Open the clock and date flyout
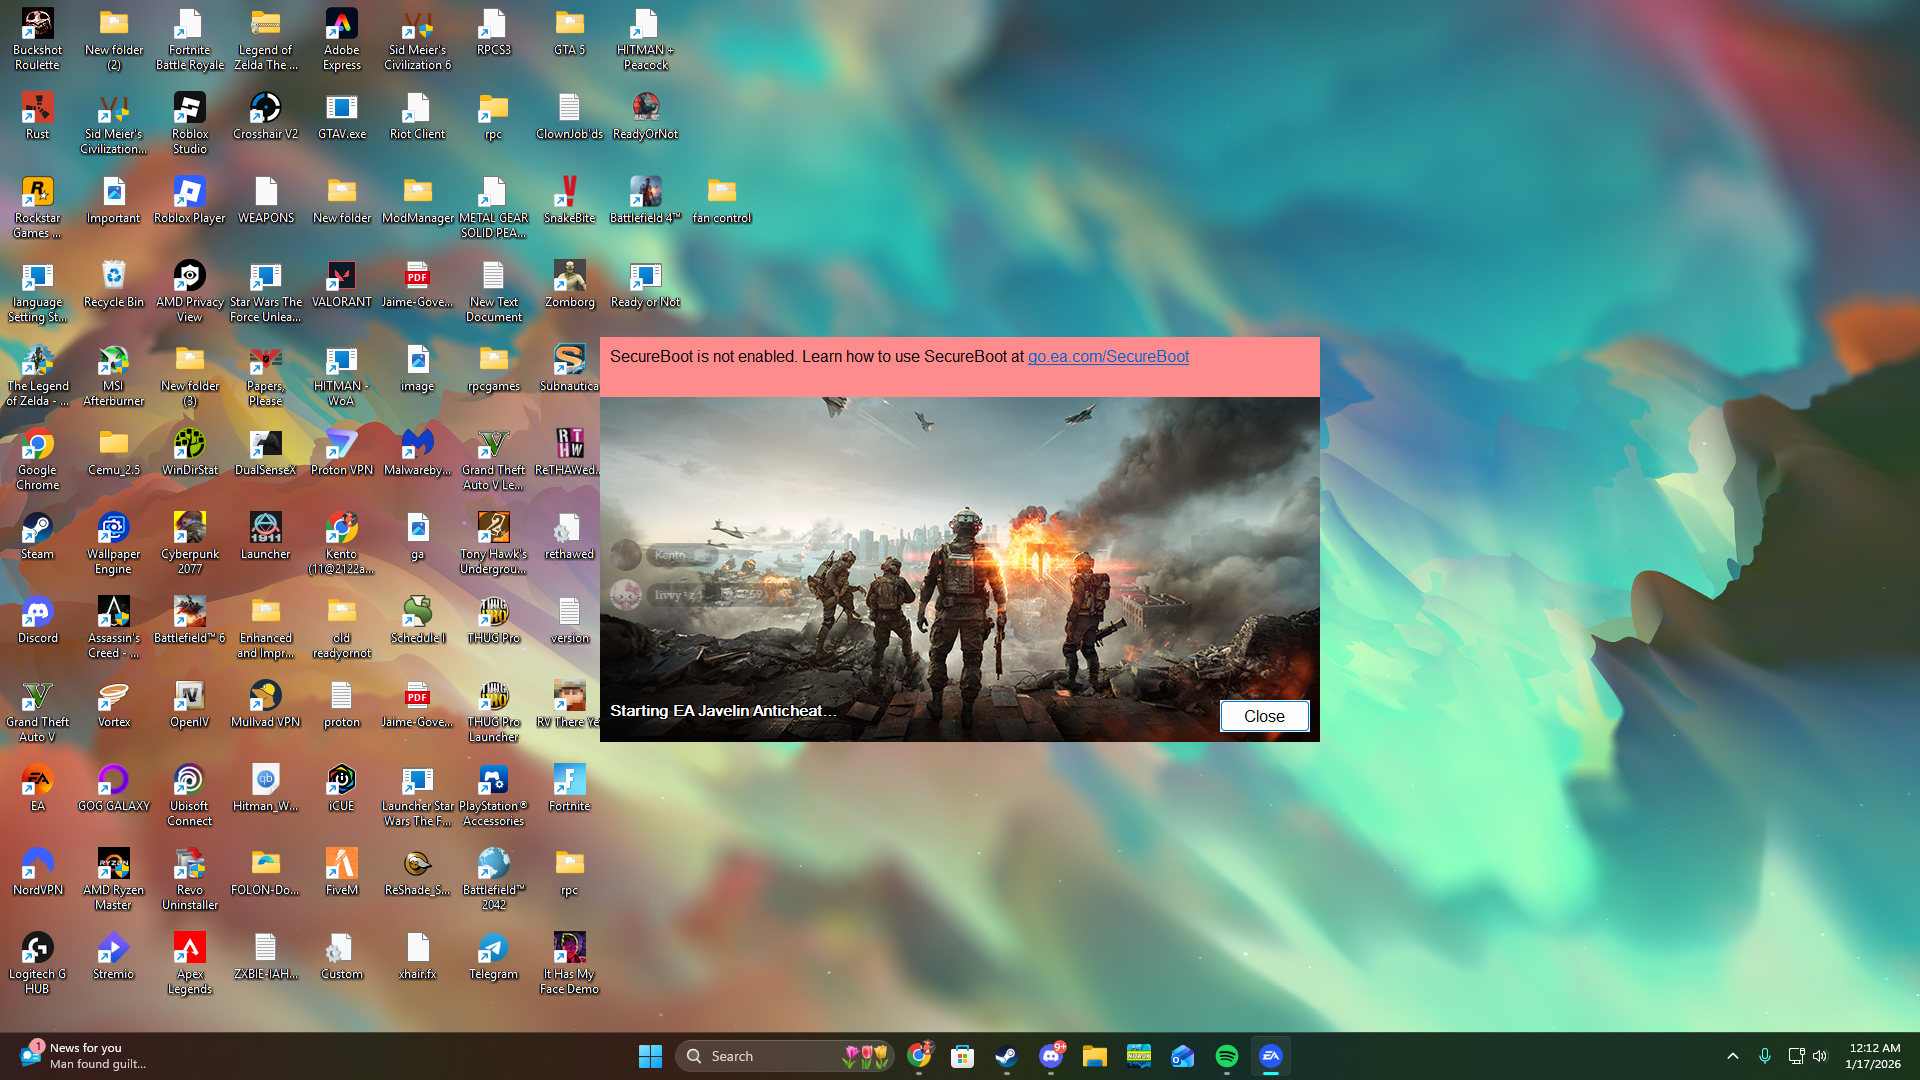This screenshot has height=1080, width=1920. pos(1873,1056)
